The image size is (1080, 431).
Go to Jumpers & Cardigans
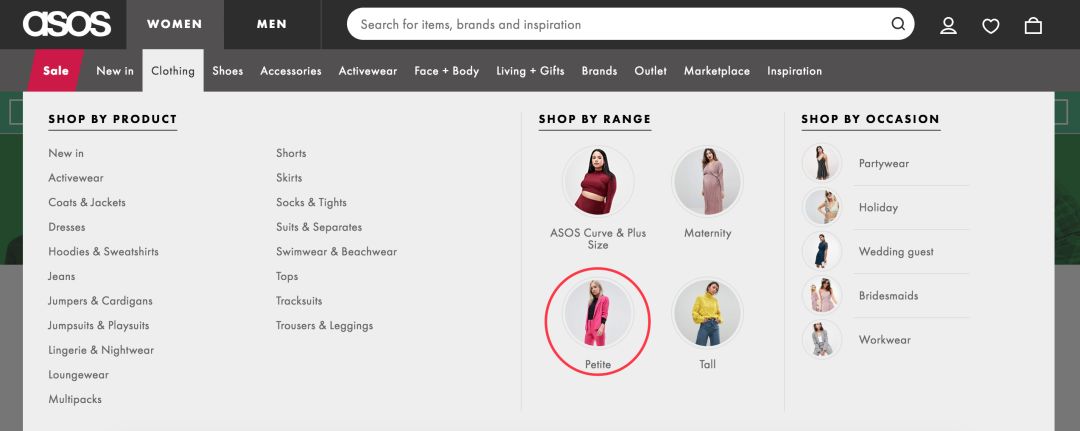pos(101,301)
